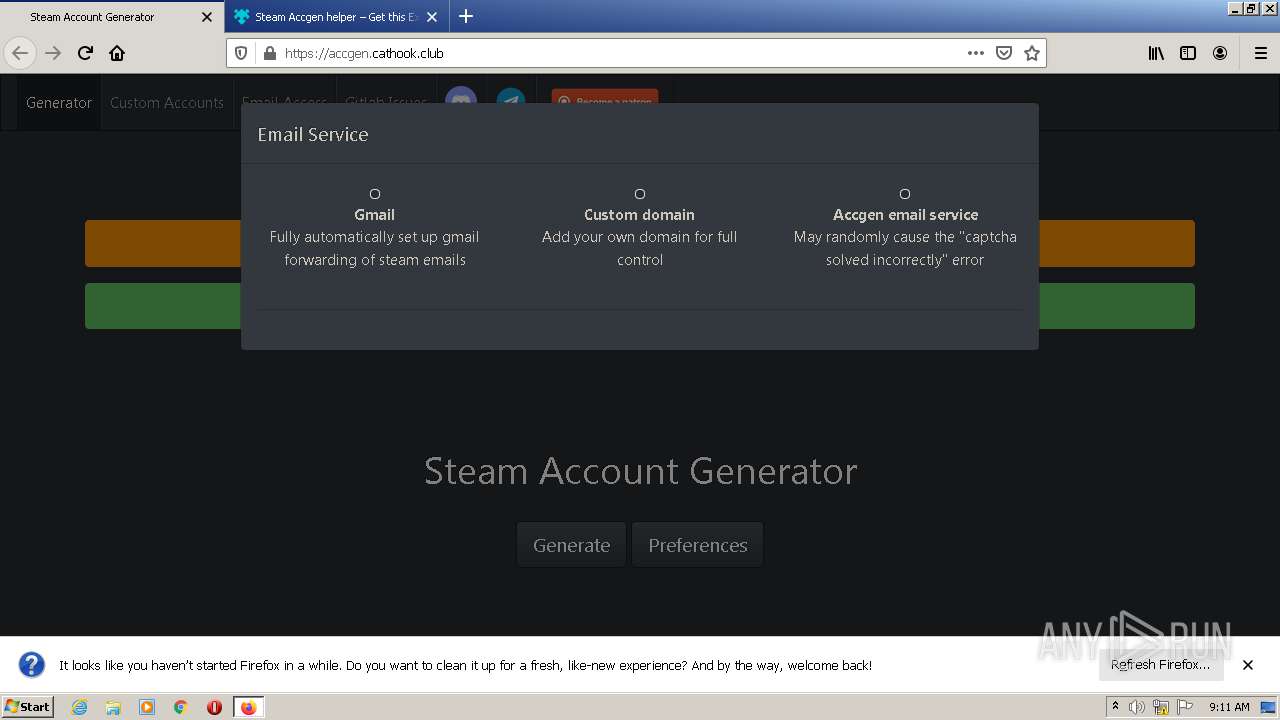
Task: Open the Custom Accounts nav item
Action: 167,102
